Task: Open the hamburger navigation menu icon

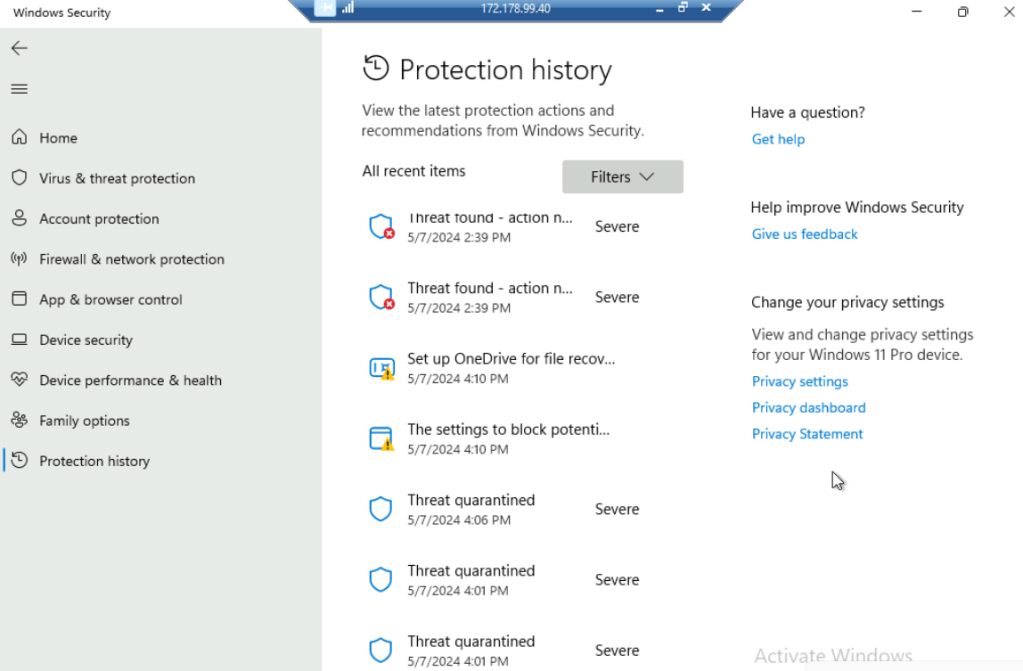Action: [x=19, y=89]
